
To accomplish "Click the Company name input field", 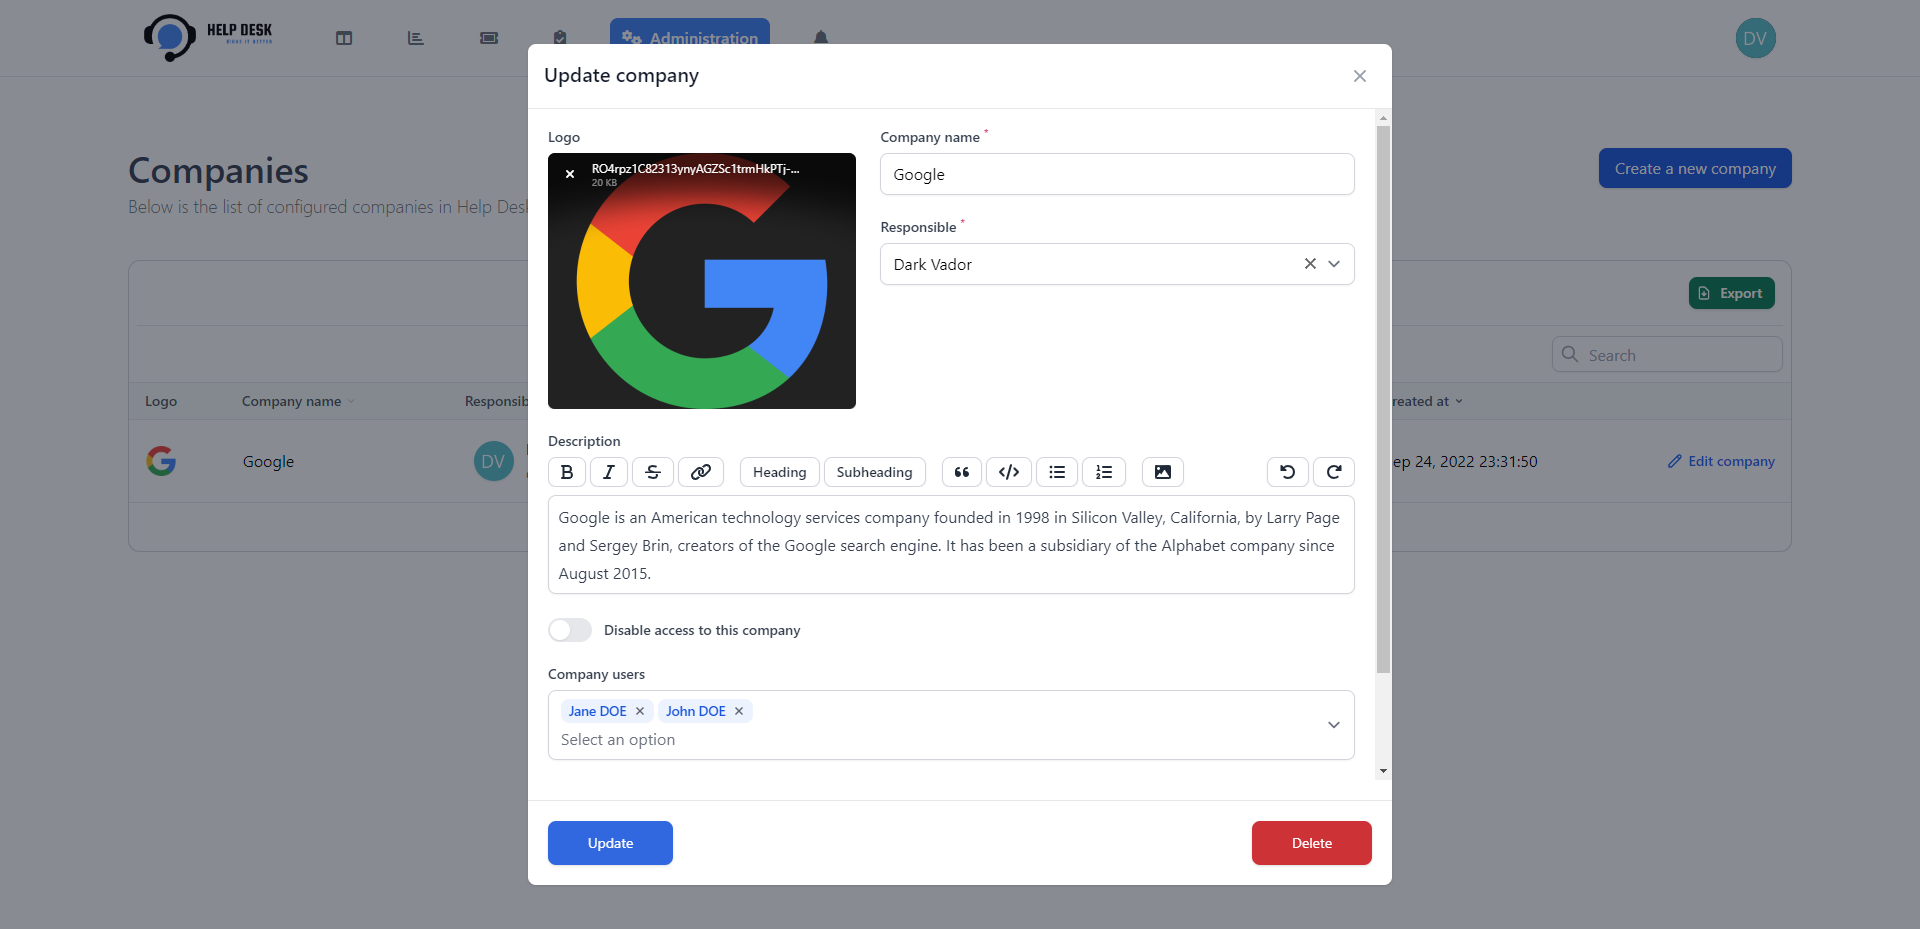I will 1117,174.
